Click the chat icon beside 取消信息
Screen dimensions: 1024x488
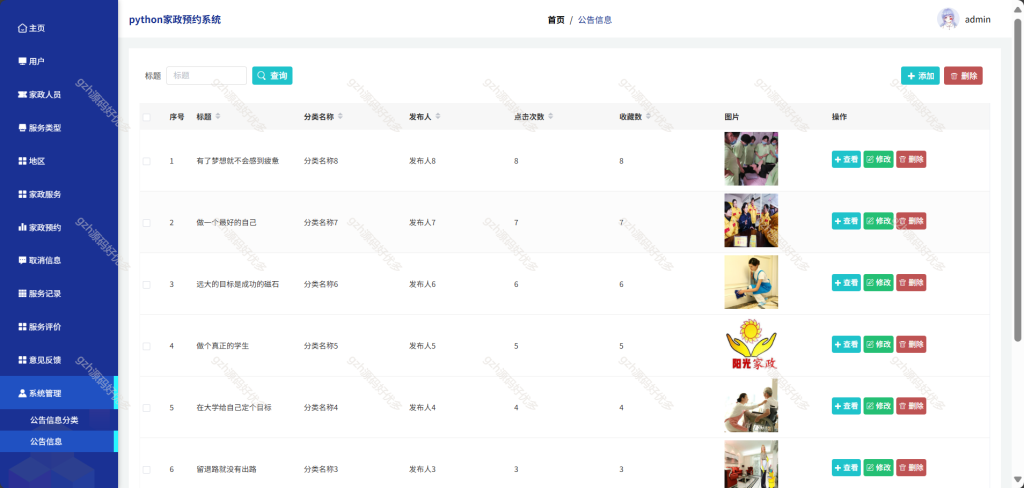[22, 260]
